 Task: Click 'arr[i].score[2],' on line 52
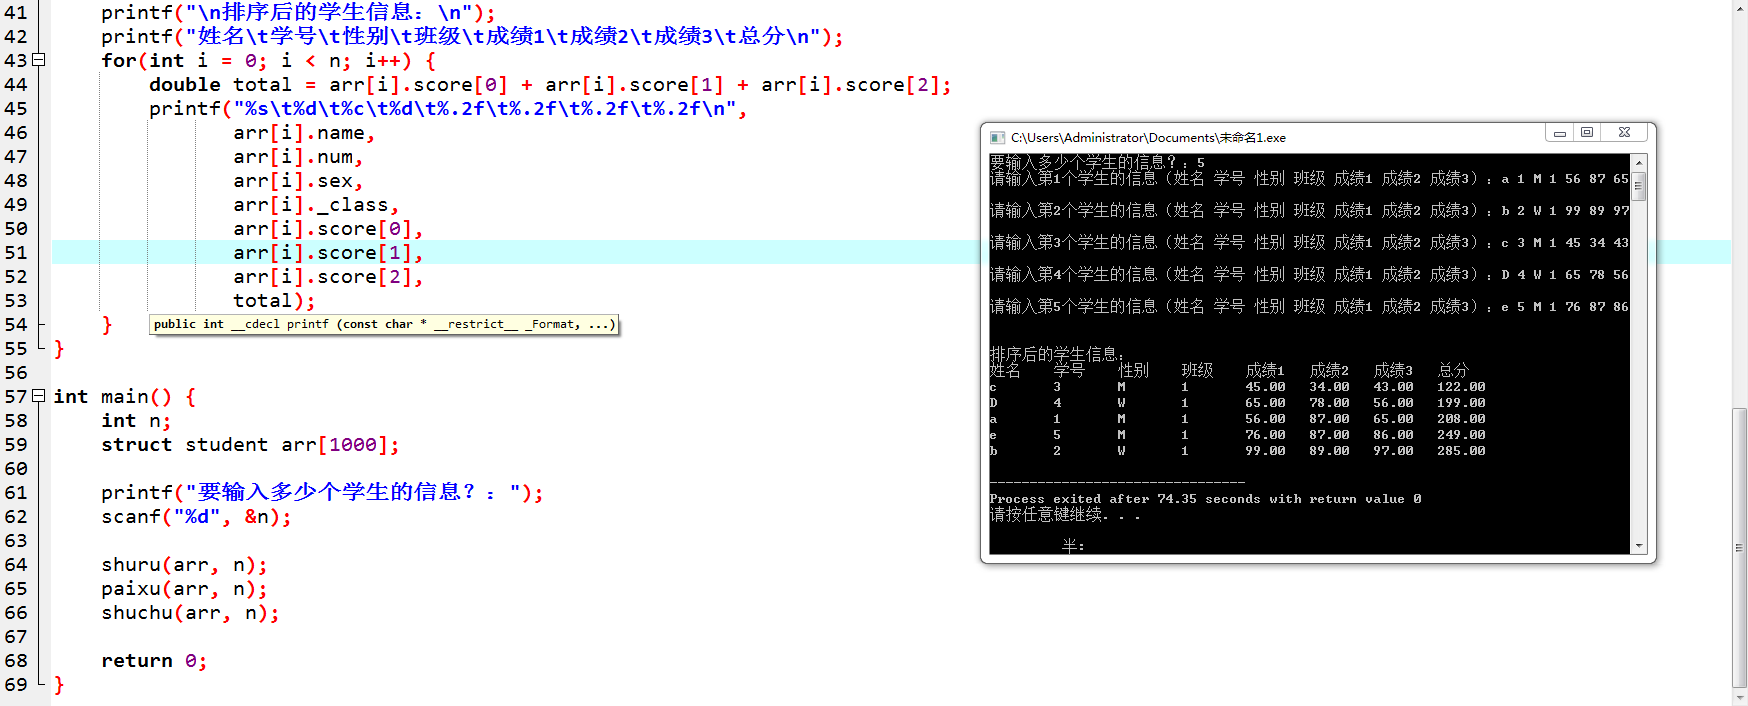pyautogui.click(x=328, y=277)
